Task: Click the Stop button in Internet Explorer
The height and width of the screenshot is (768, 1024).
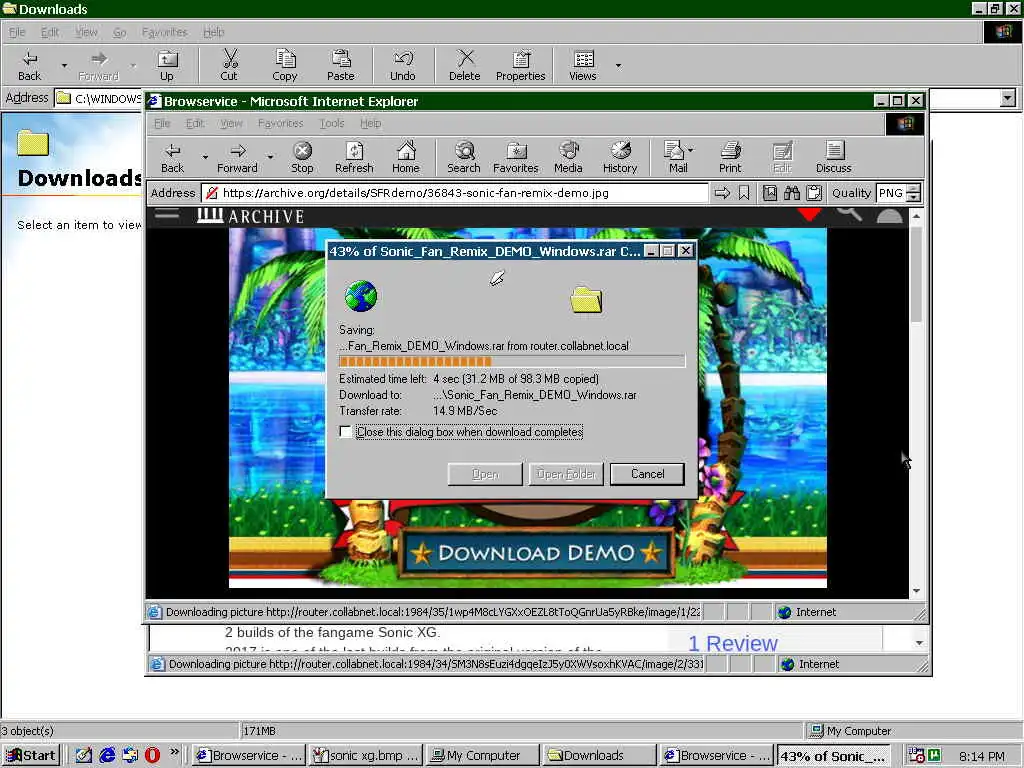Action: click(302, 157)
